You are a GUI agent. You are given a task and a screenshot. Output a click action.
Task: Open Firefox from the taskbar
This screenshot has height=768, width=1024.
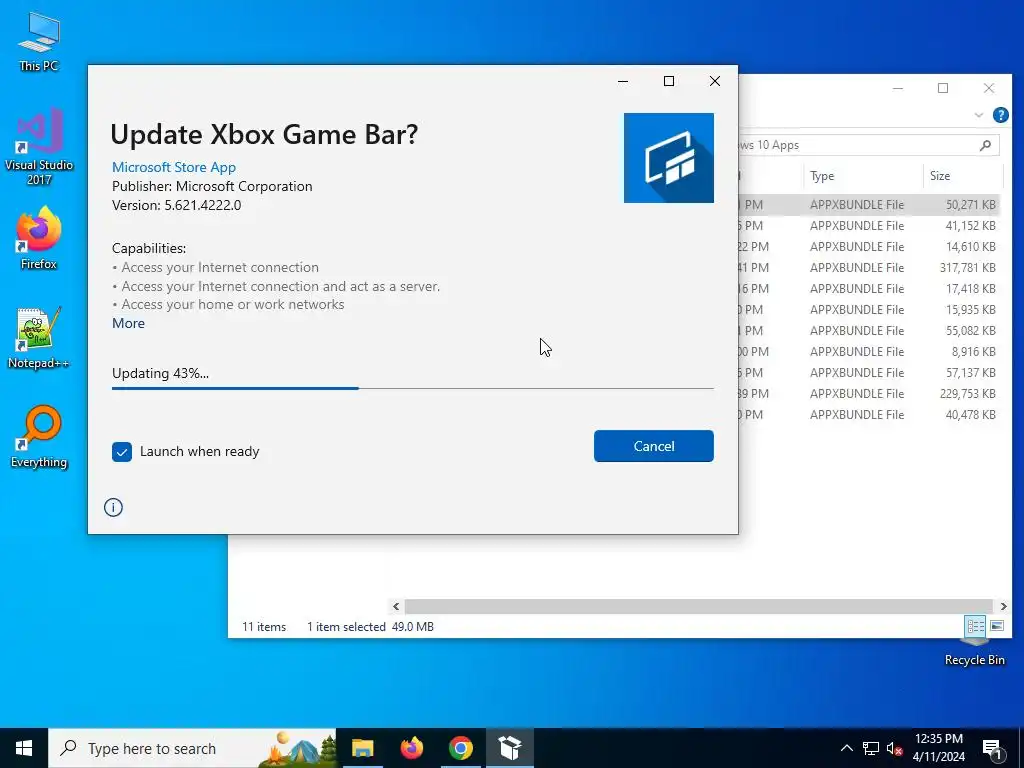411,748
